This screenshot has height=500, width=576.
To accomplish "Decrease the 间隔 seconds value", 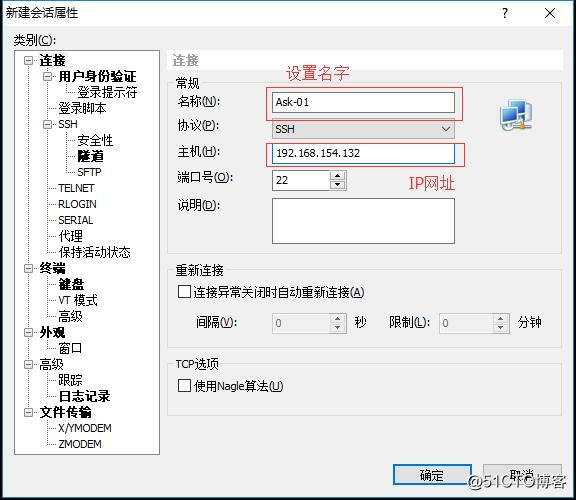I will [338, 328].
